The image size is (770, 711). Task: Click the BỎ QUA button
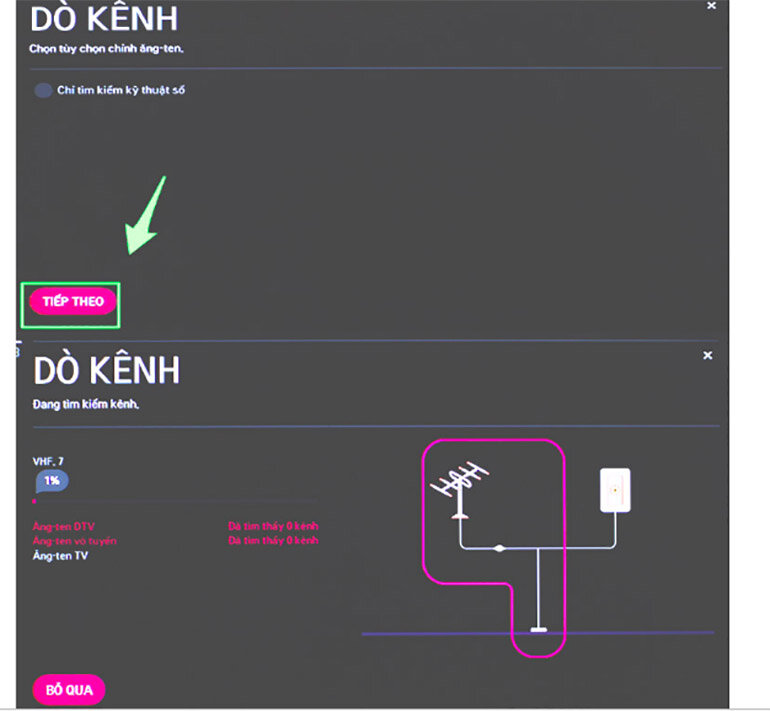pyautogui.click(x=69, y=689)
